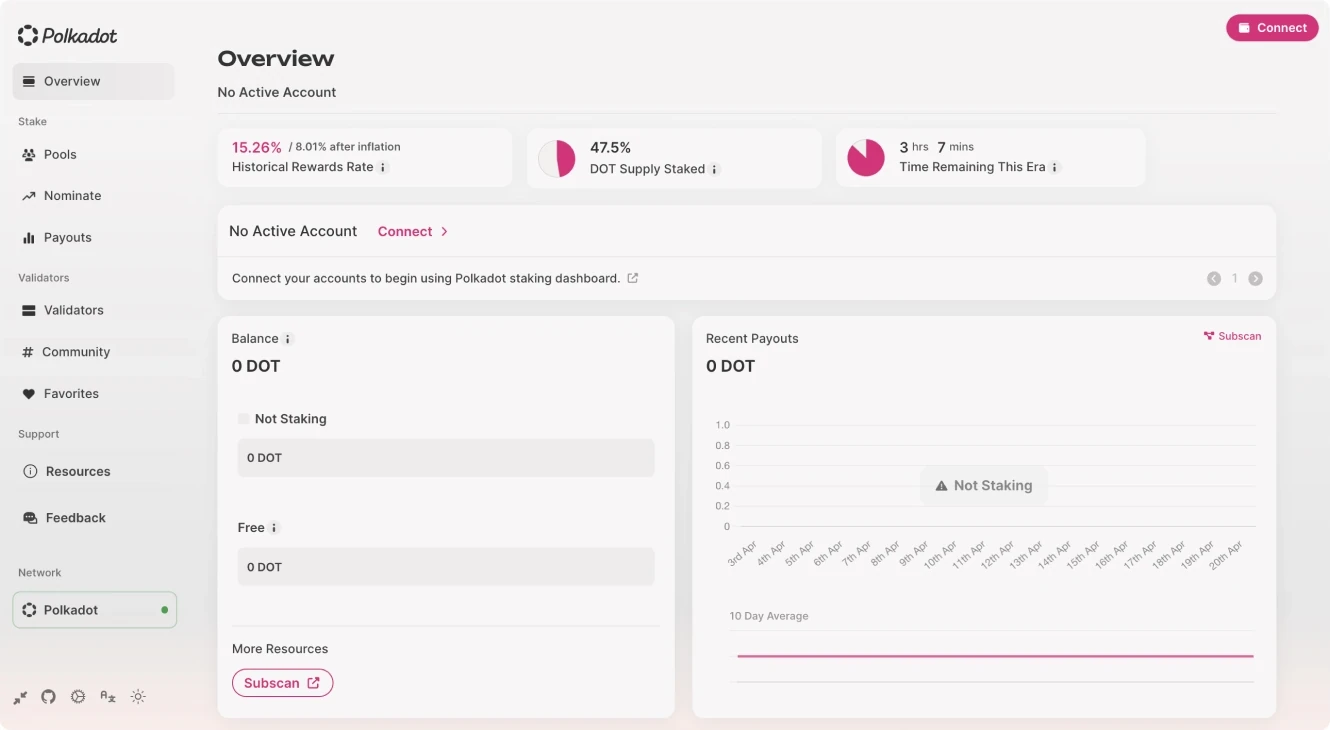This screenshot has height=730, width=1330.
Task: Open Subscan link in Recent Payouts card
Action: [1232, 336]
